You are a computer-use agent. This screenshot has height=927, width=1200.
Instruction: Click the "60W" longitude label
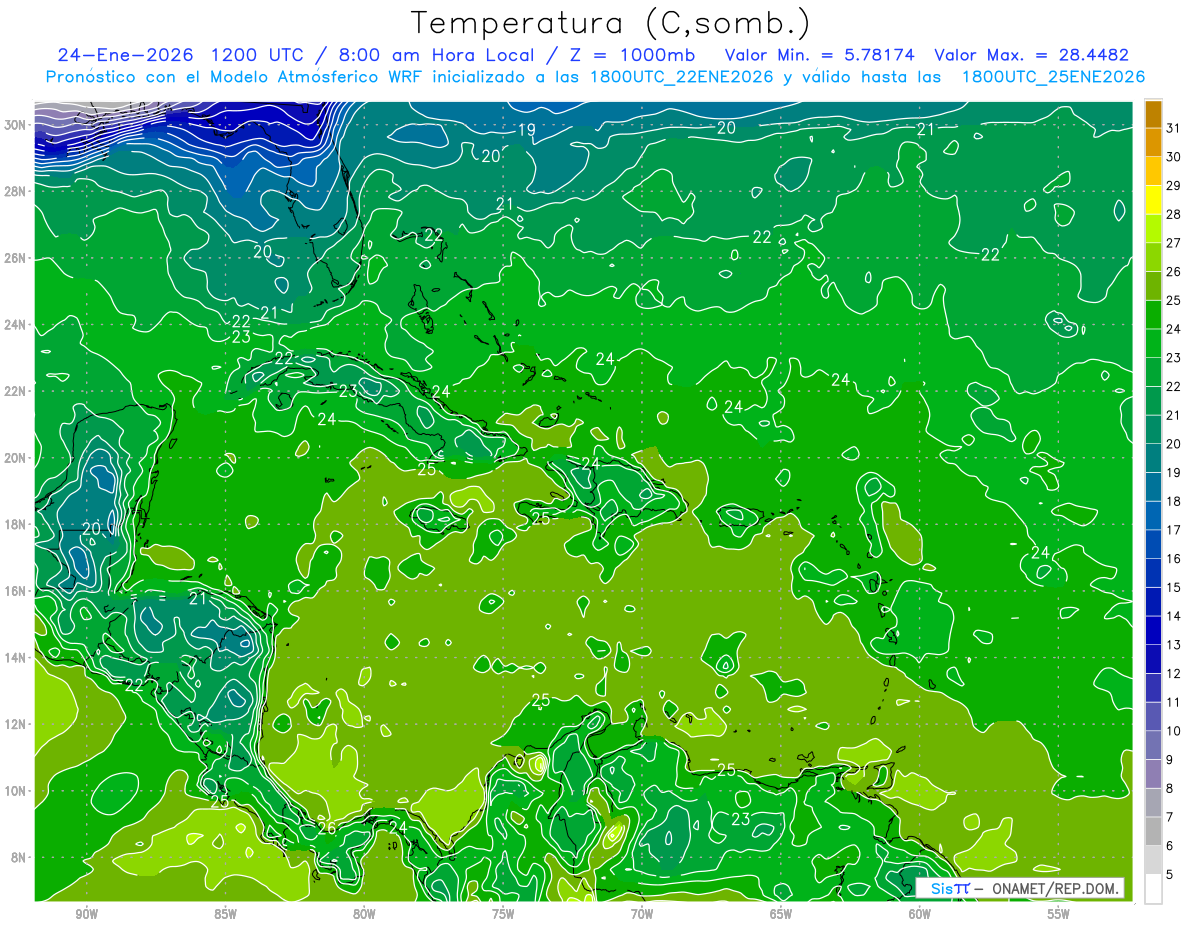pyautogui.click(x=920, y=914)
